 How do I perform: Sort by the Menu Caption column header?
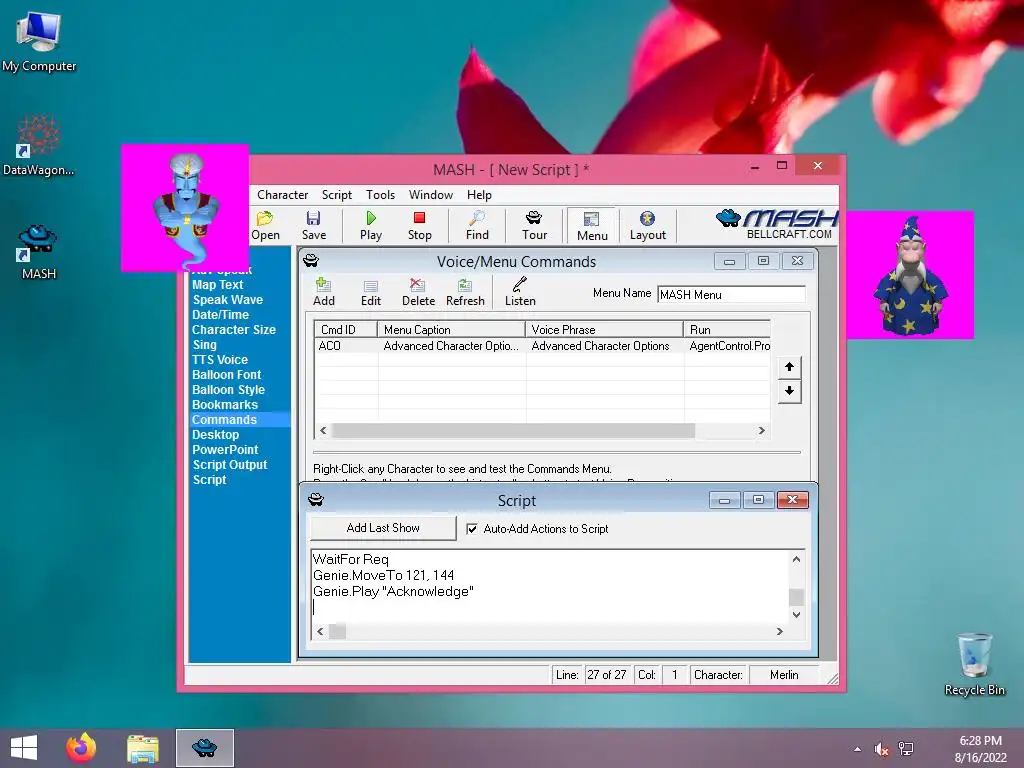tap(451, 330)
